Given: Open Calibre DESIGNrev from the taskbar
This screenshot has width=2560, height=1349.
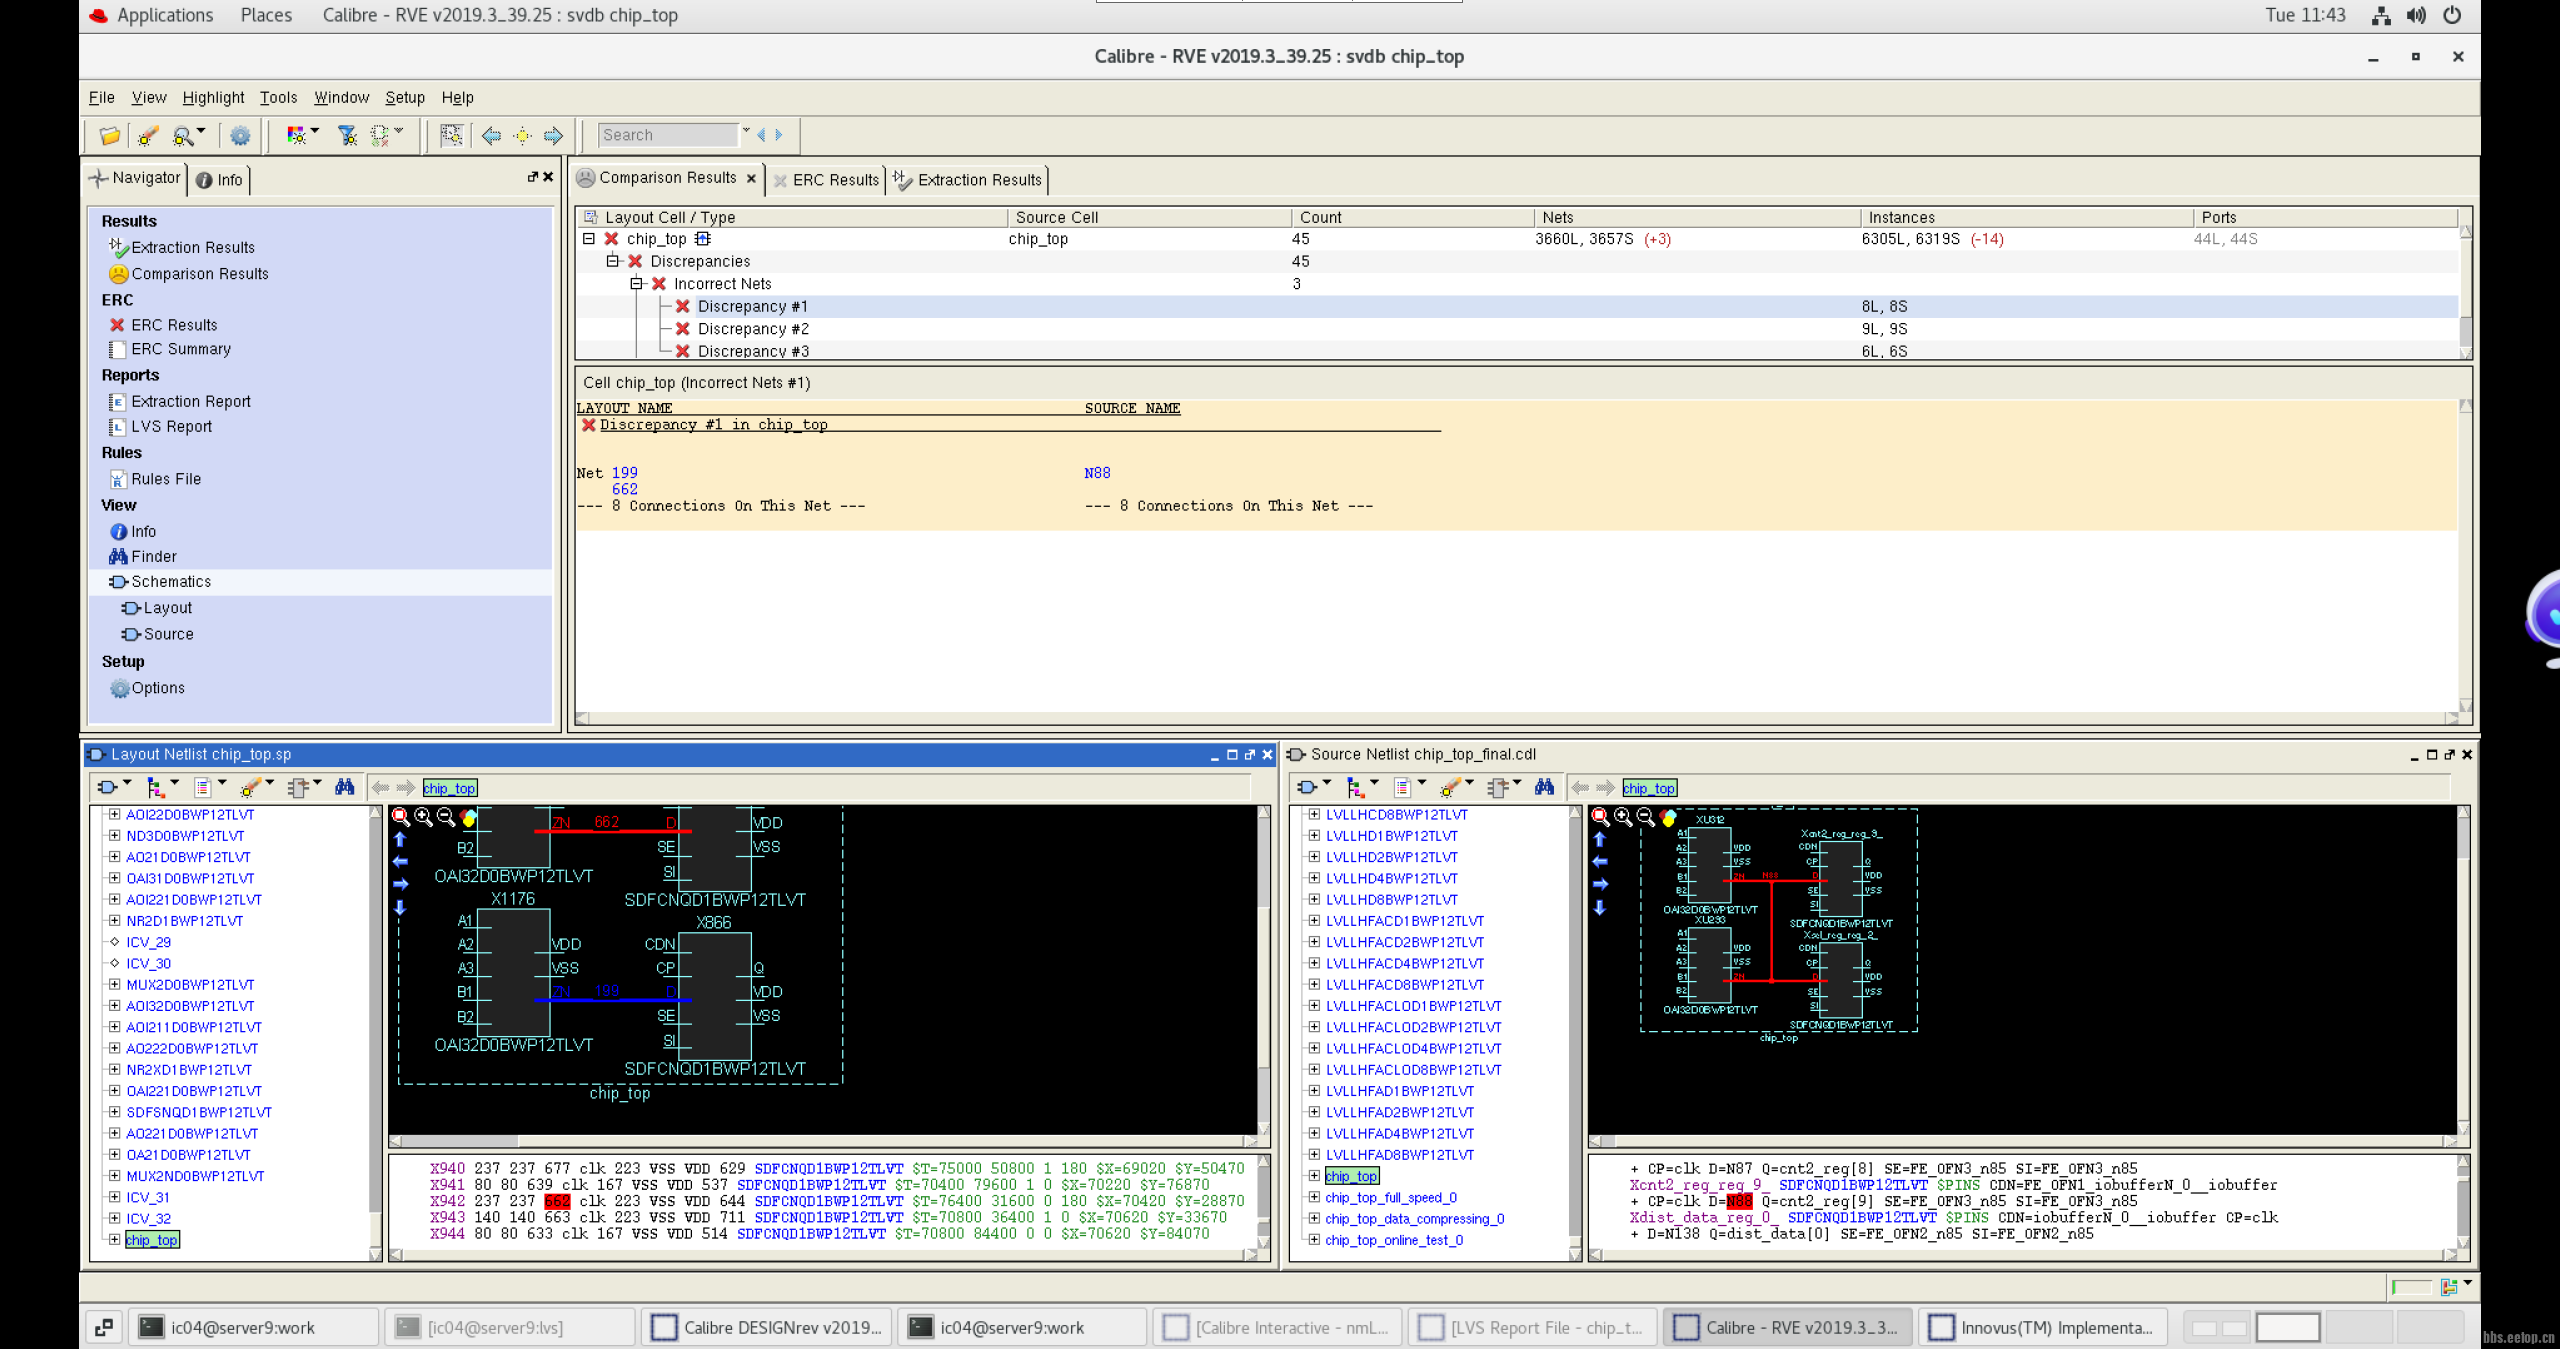Looking at the screenshot, I should click(x=768, y=1327).
